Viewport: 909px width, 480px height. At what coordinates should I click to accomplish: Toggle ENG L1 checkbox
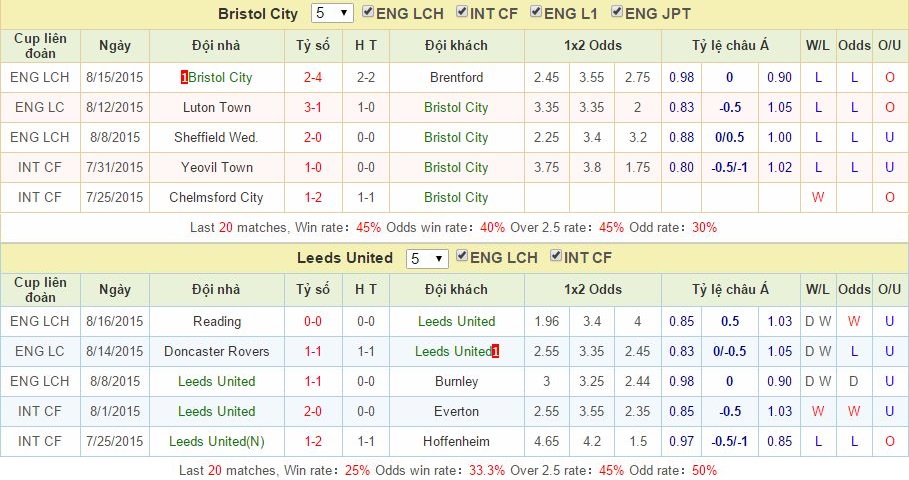(x=537, y=13)
